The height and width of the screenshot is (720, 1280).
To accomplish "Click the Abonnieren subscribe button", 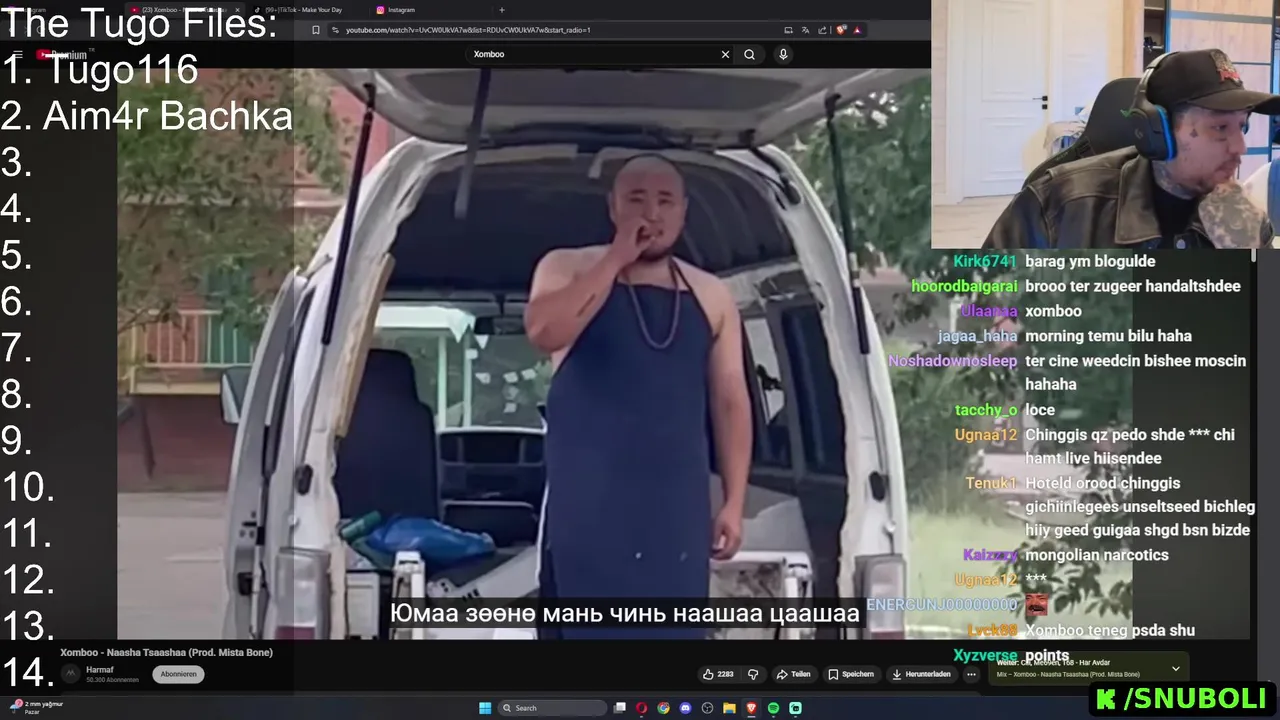I will [x=178, y=674].
